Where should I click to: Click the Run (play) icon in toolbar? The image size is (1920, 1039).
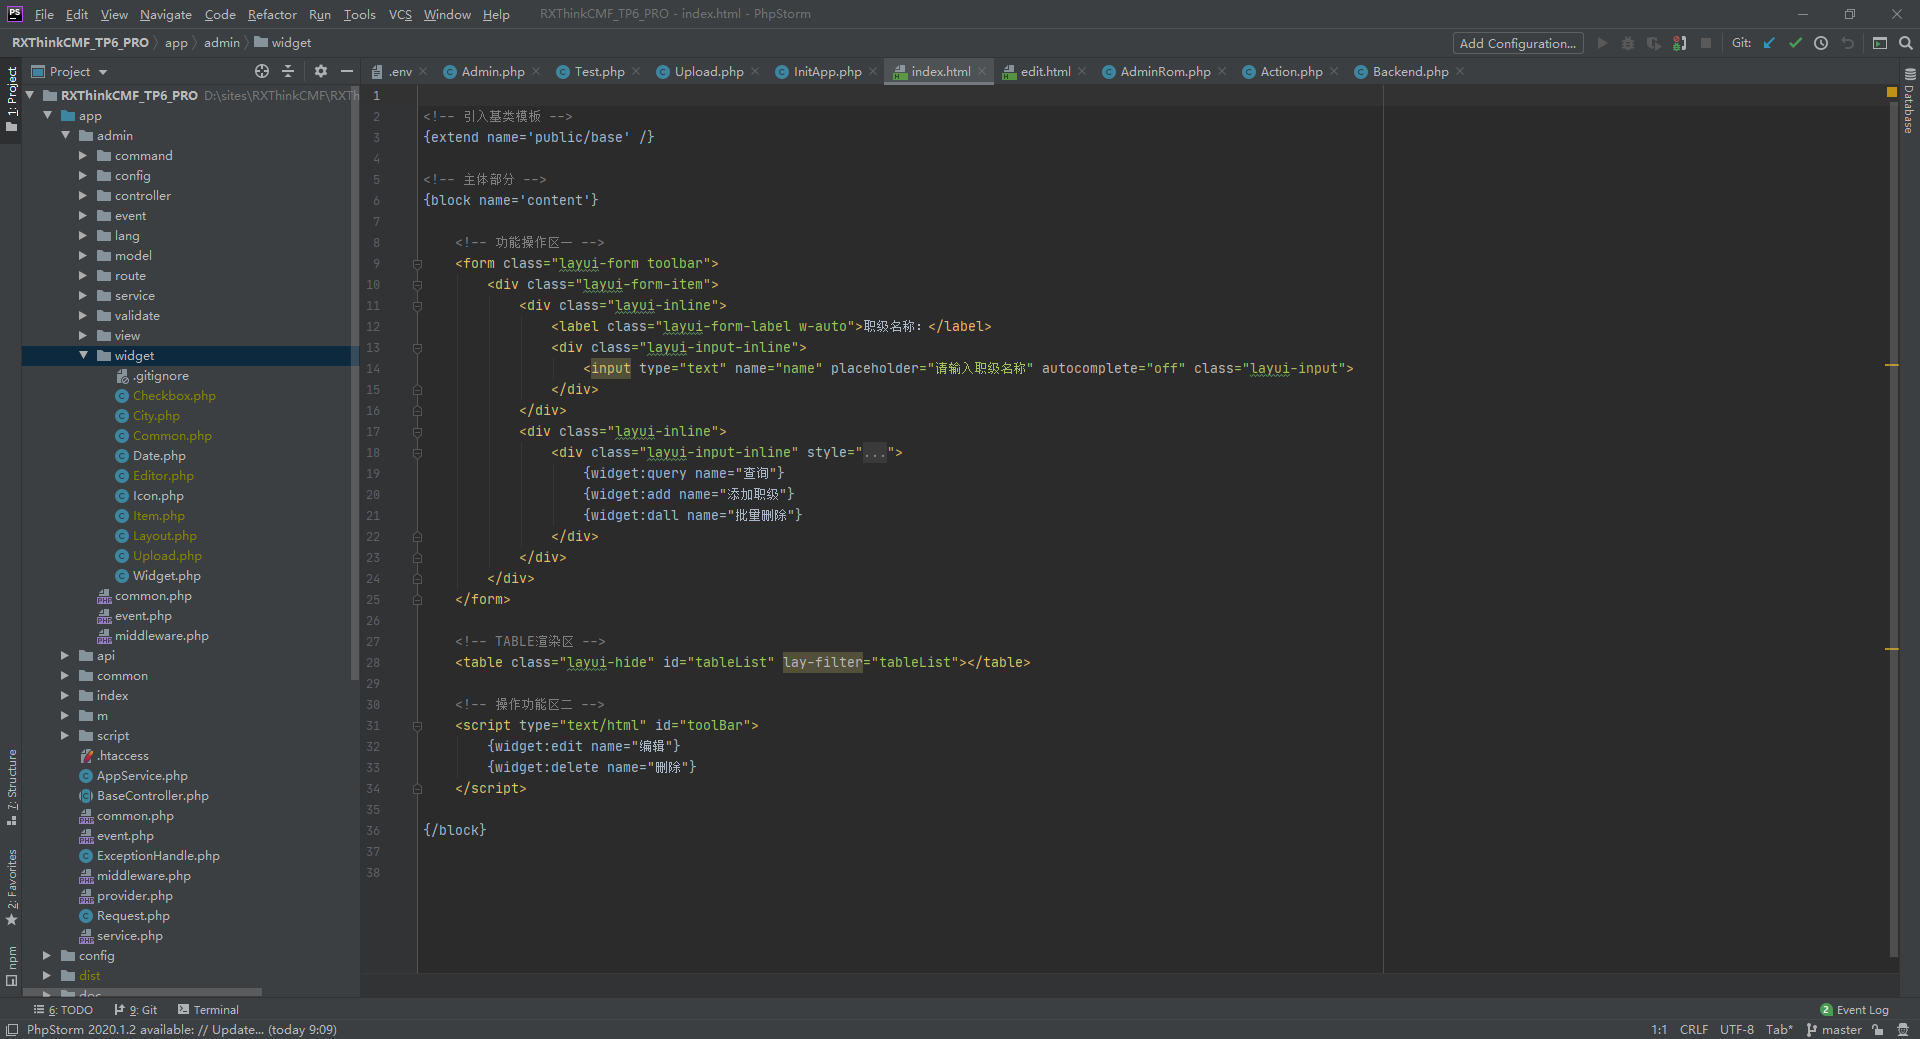tap(1602, 43)
